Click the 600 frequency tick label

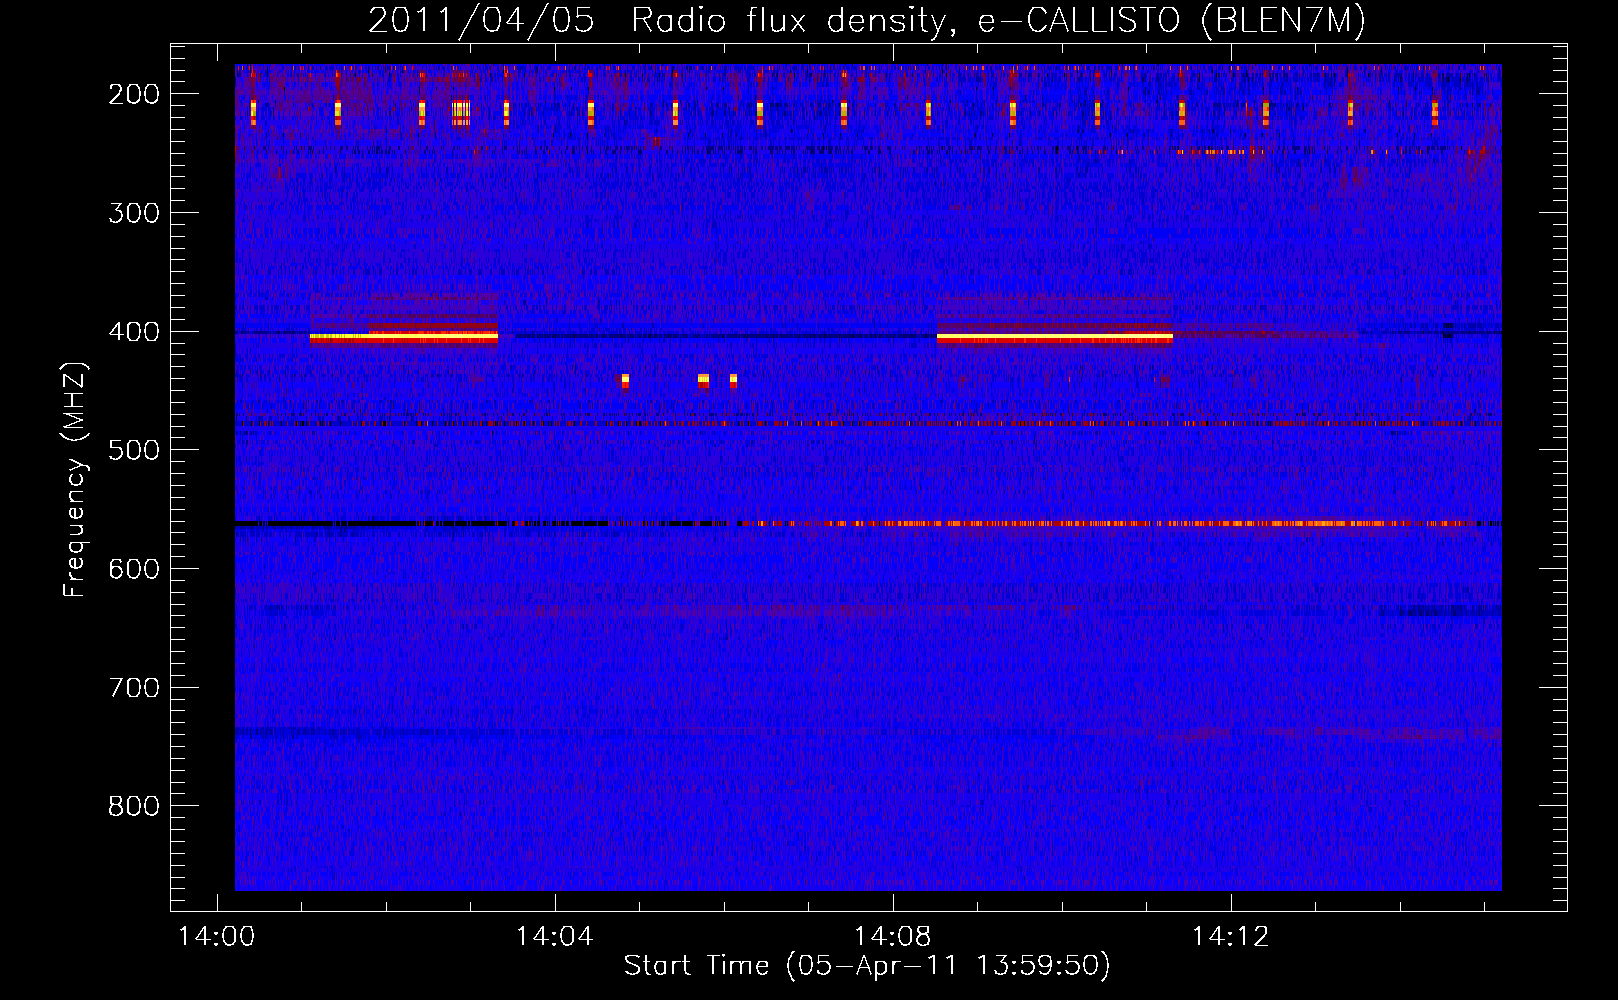(x=134, y=569)
